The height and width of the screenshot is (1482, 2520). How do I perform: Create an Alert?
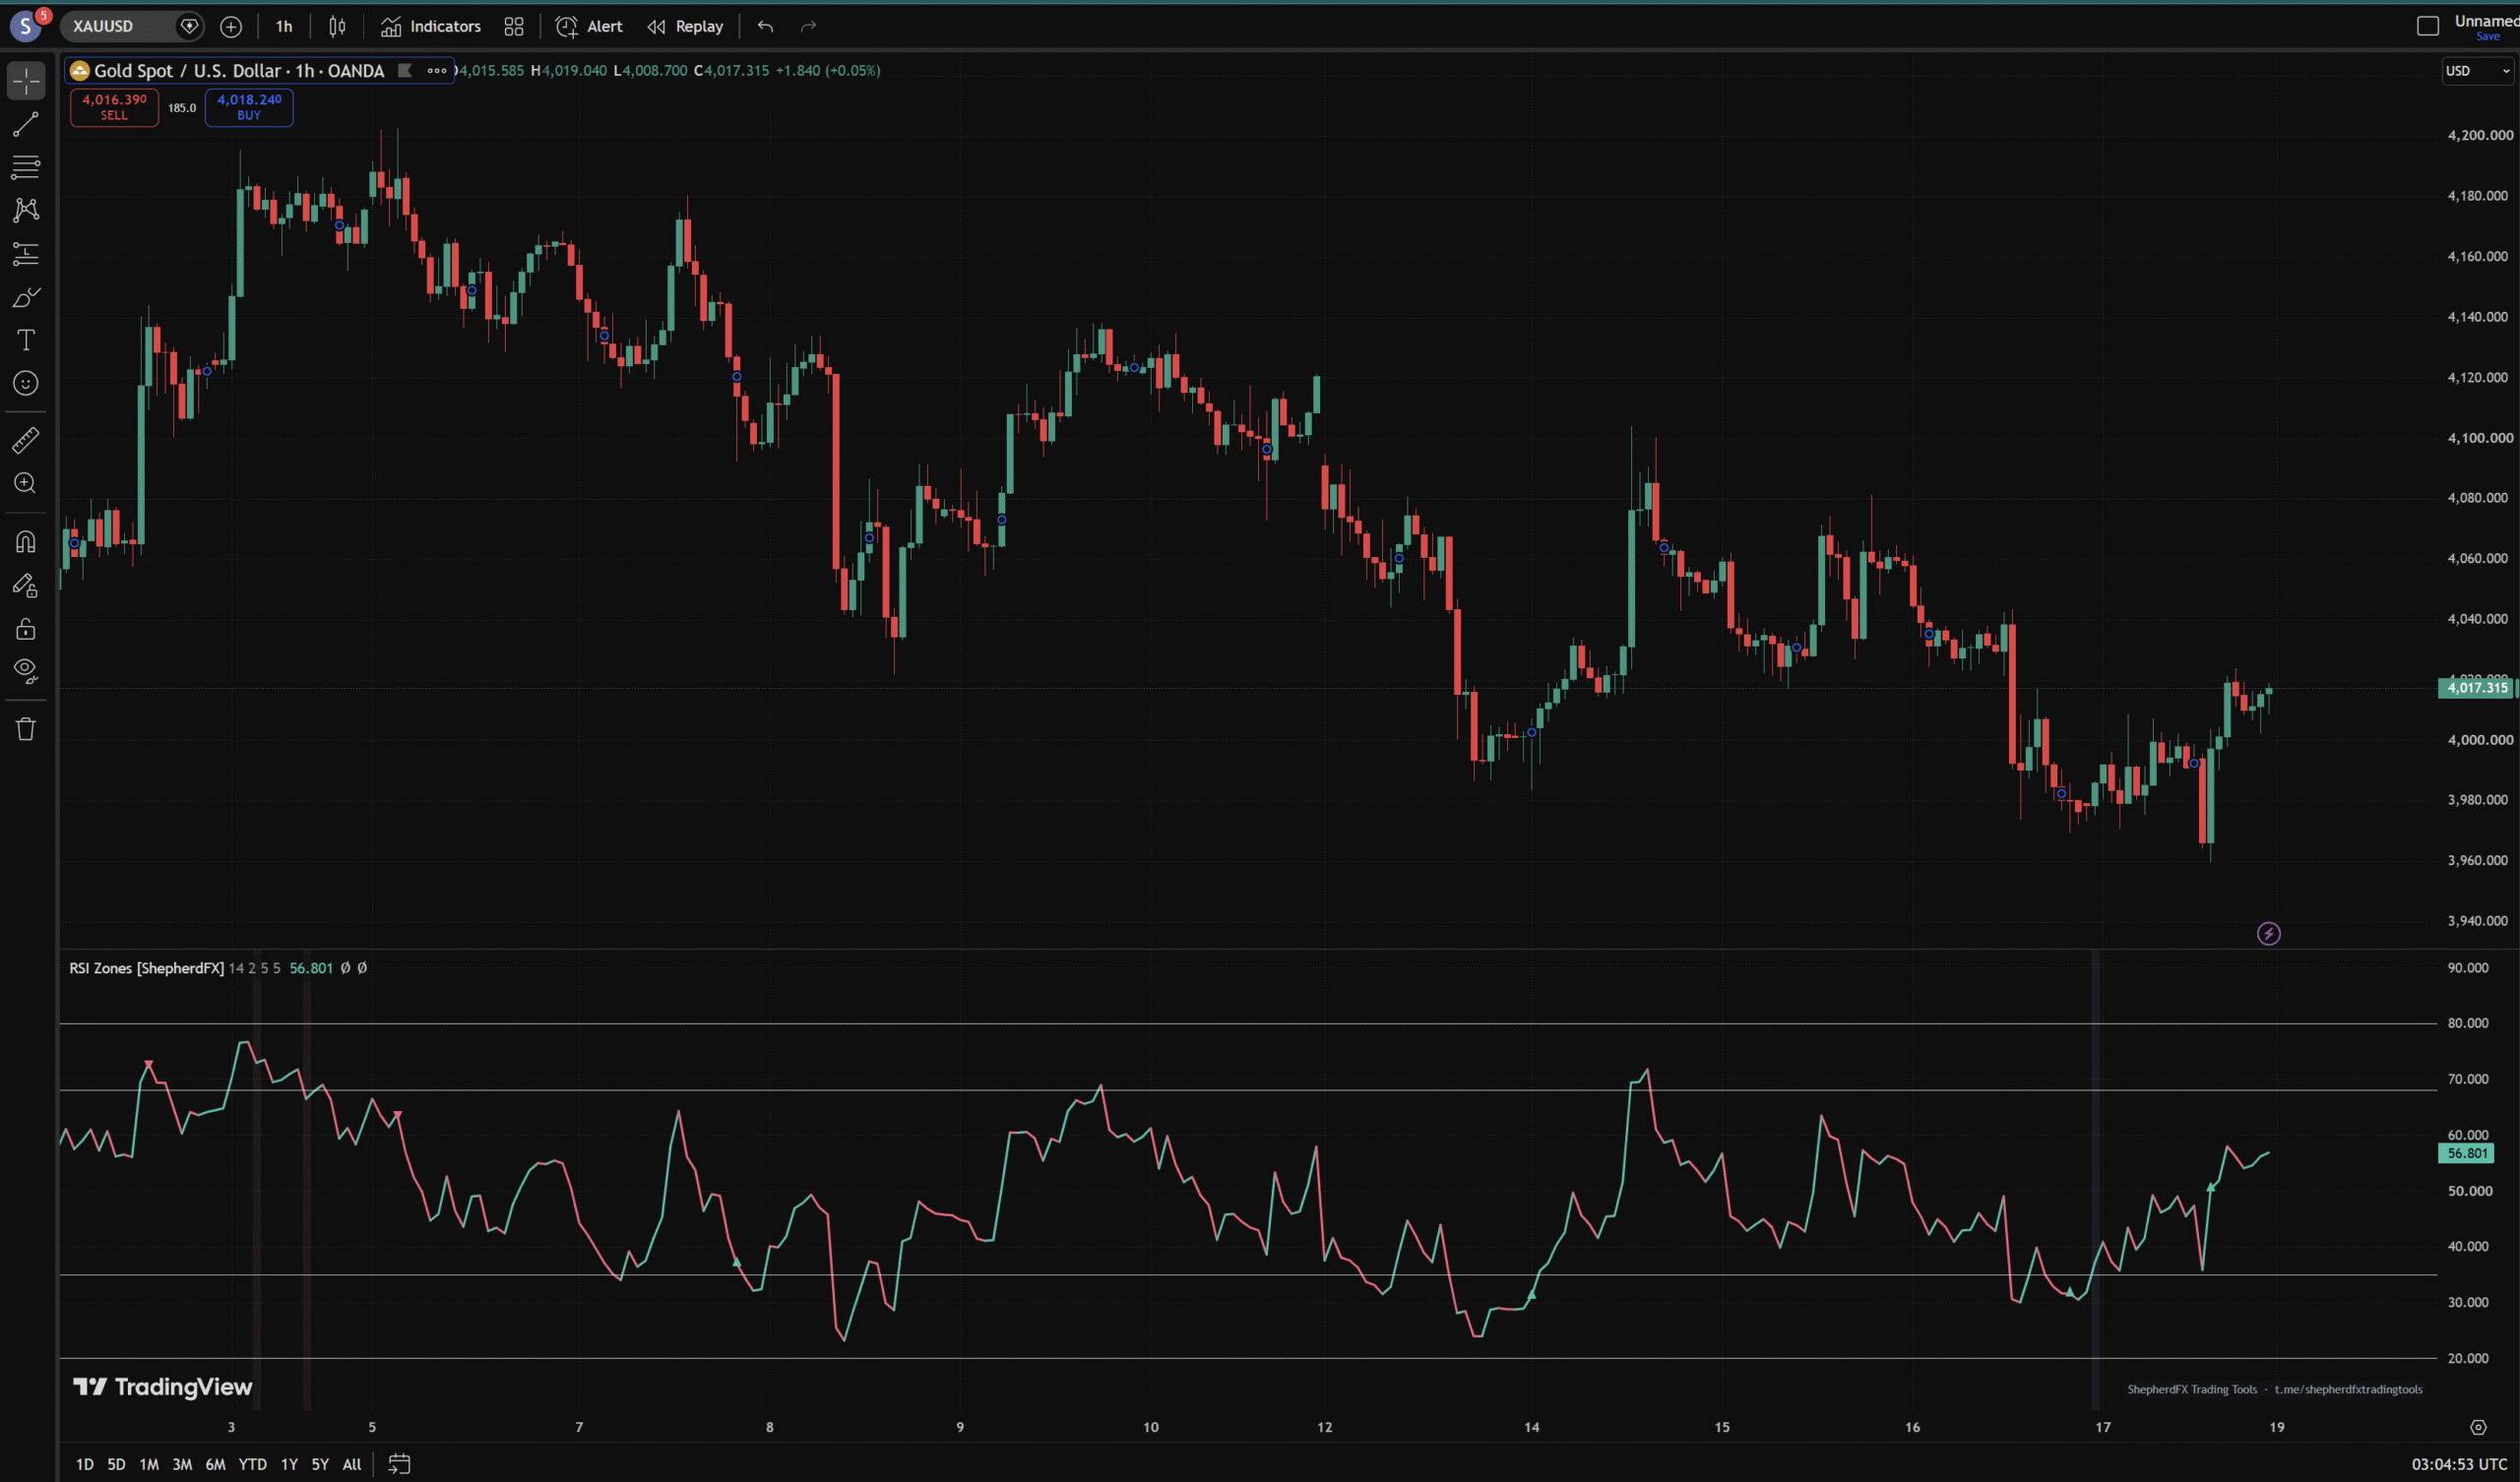click(590, 27)
